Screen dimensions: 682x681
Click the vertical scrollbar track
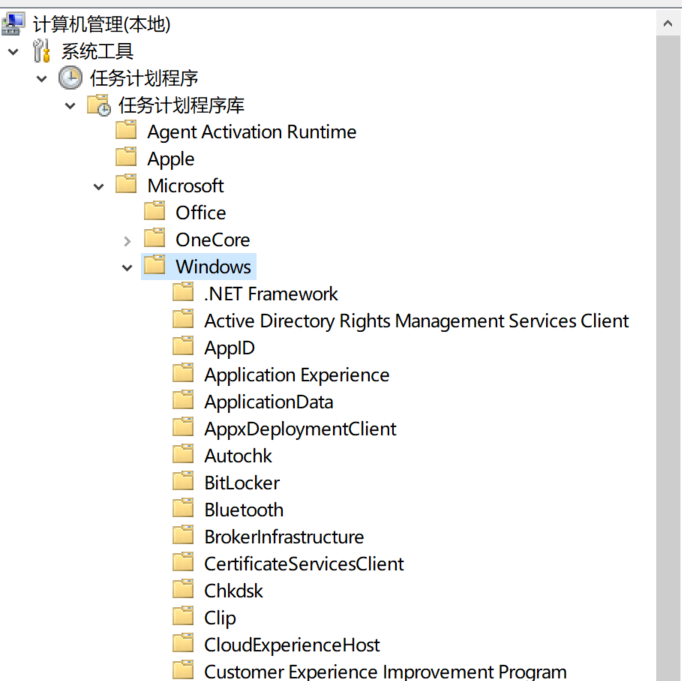668,357
